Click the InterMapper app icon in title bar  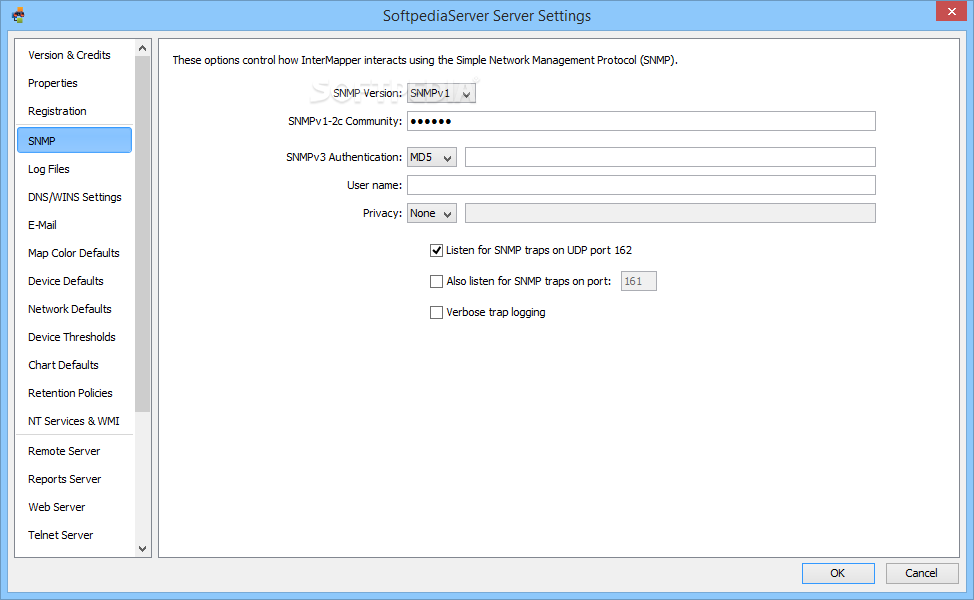coord(18,15)
